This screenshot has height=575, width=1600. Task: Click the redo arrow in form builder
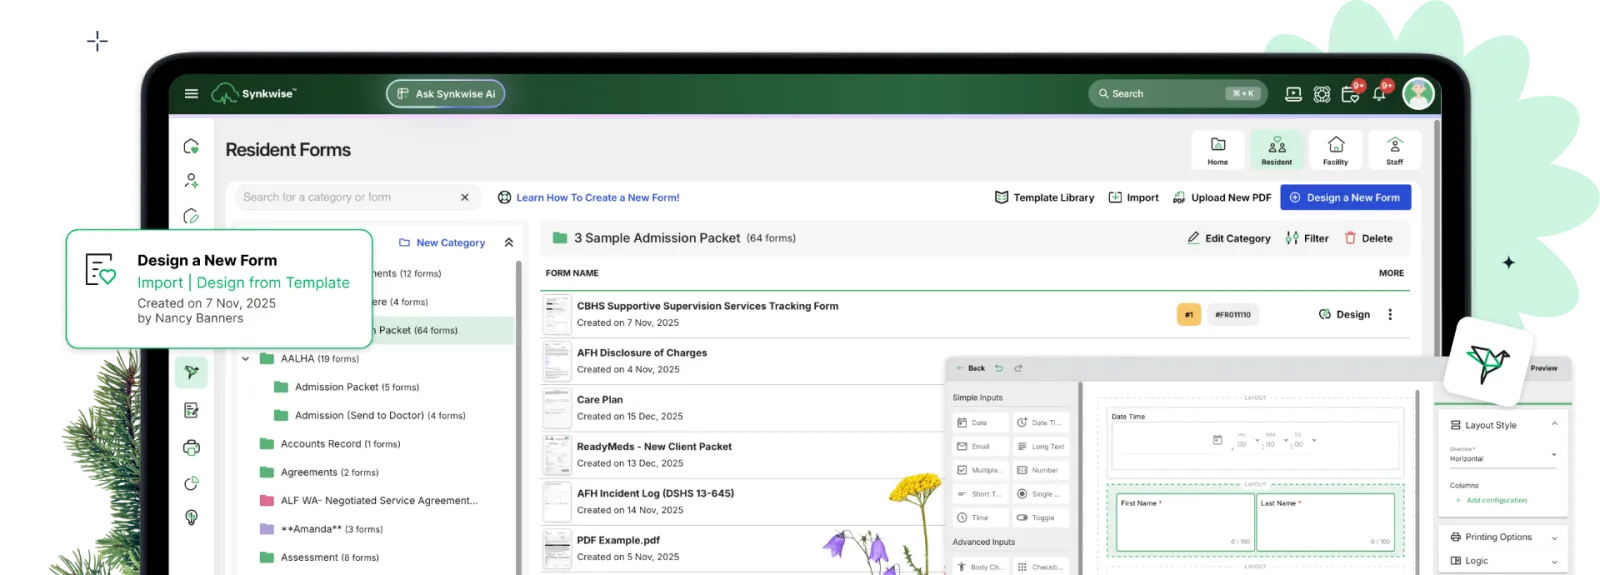1018,368
